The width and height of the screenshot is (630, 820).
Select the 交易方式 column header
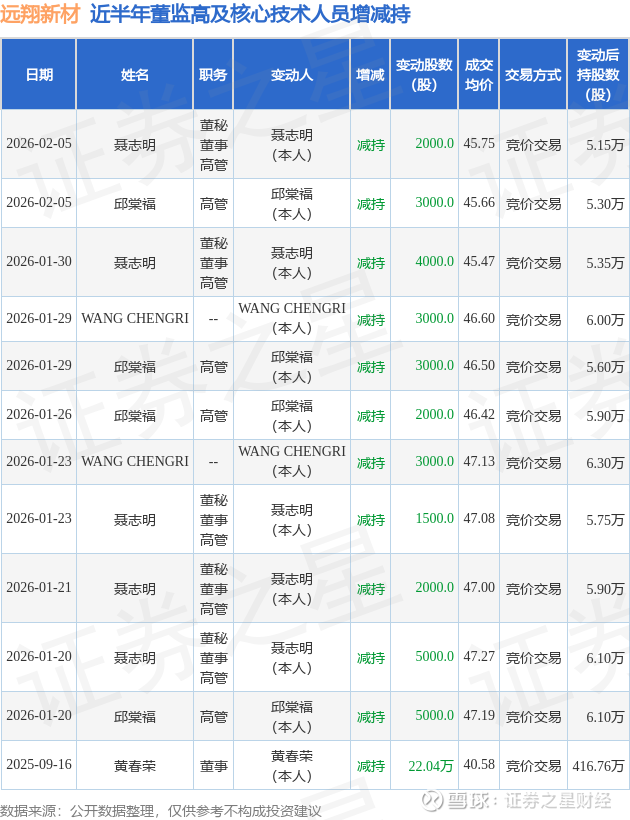pyautogui.click(x=533, y=75)
